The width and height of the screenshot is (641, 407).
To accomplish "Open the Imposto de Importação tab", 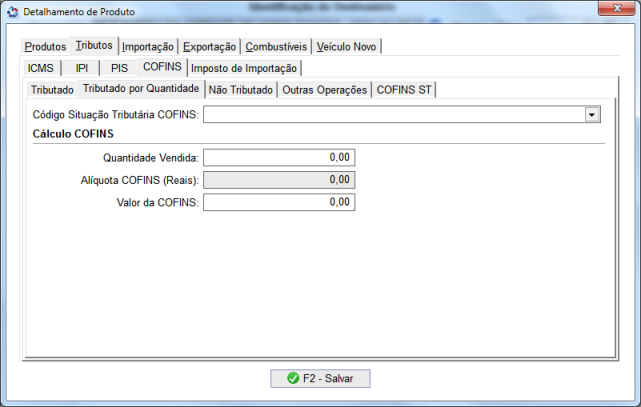I will [244, 68].
